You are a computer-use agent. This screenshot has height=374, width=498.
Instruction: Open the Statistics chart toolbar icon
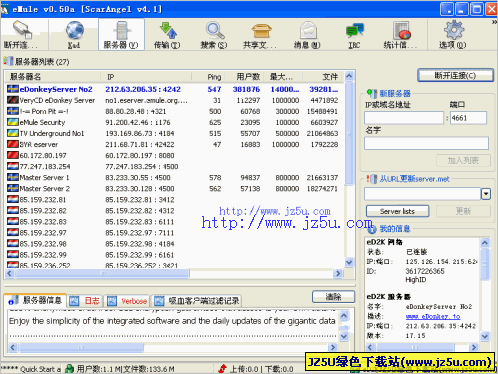[x=401, y=30]
